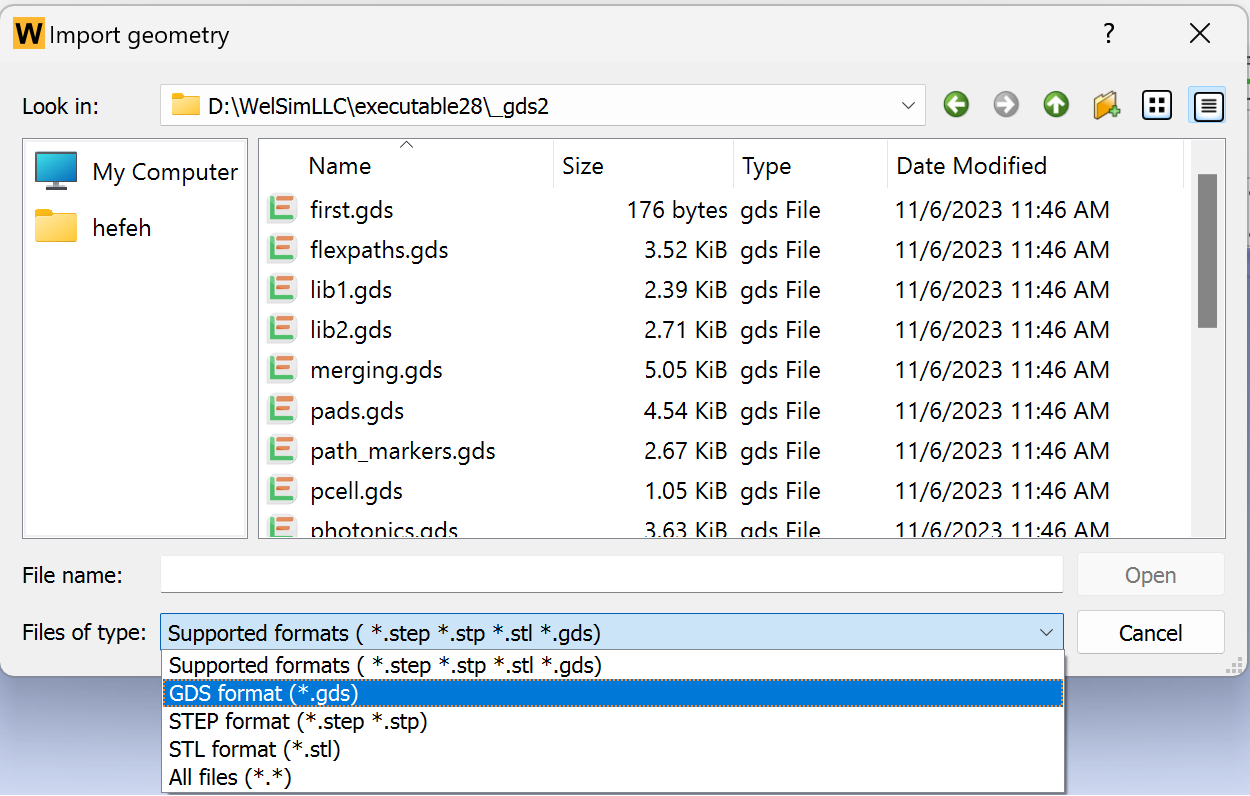Select GDS format from the file type list
This screenshot has height=796, width=1250.
(x=262, y=692)
